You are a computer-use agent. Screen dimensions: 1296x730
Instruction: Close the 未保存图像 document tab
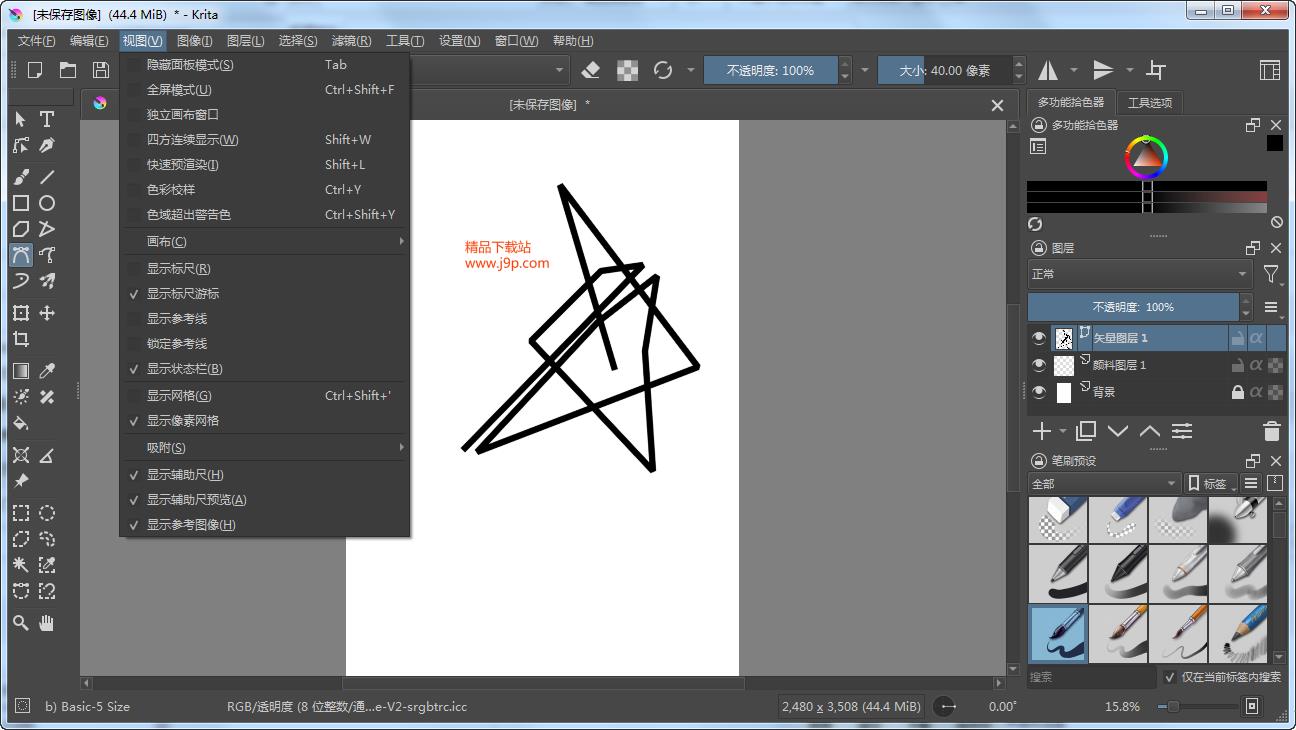point(997,105)
